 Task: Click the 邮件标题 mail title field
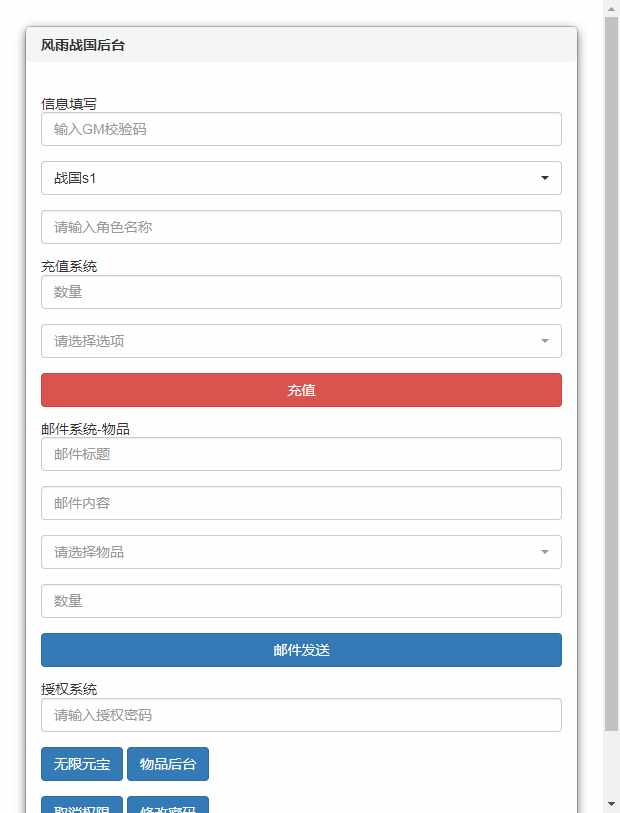click(x=300, y=454)
